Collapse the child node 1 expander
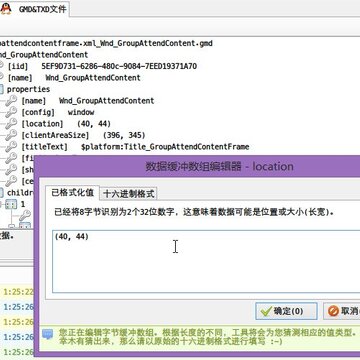Viewport: 360px width, 360px height. 1,204
